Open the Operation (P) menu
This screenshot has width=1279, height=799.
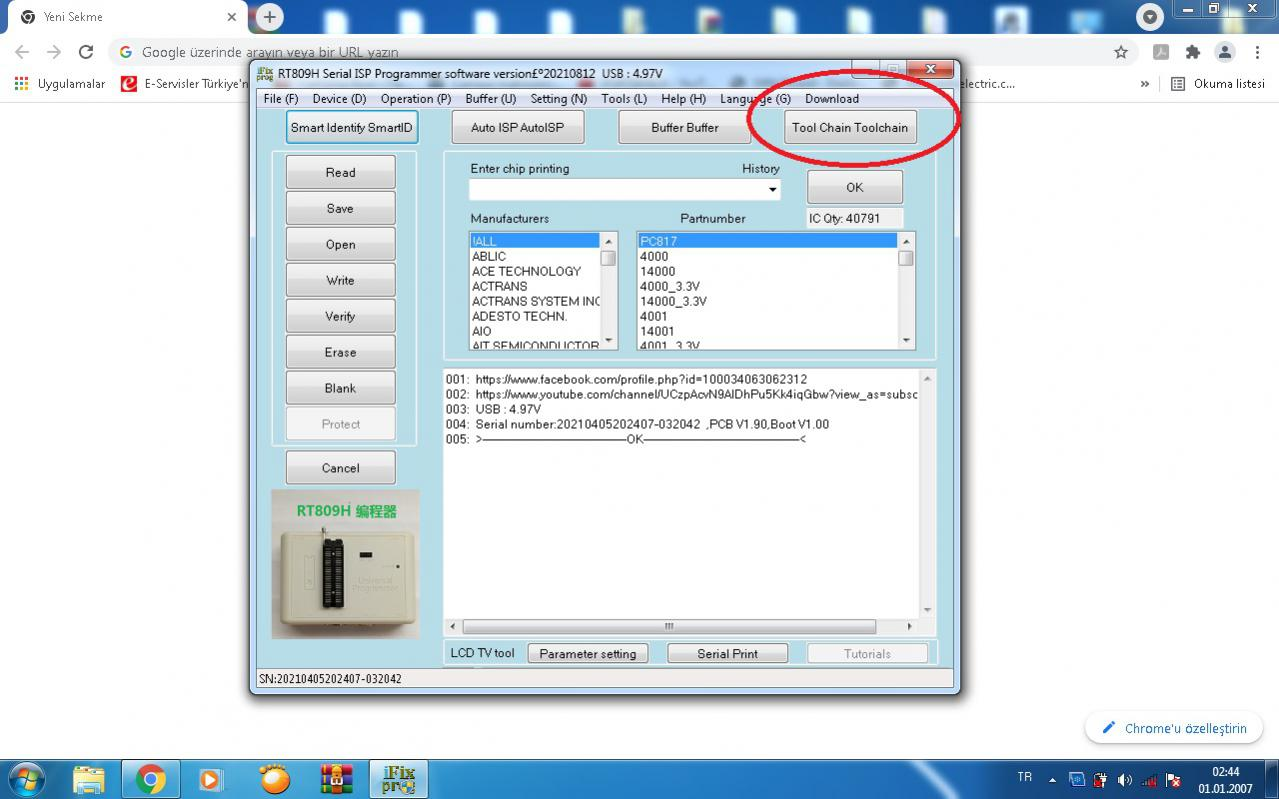pos(415,99)
